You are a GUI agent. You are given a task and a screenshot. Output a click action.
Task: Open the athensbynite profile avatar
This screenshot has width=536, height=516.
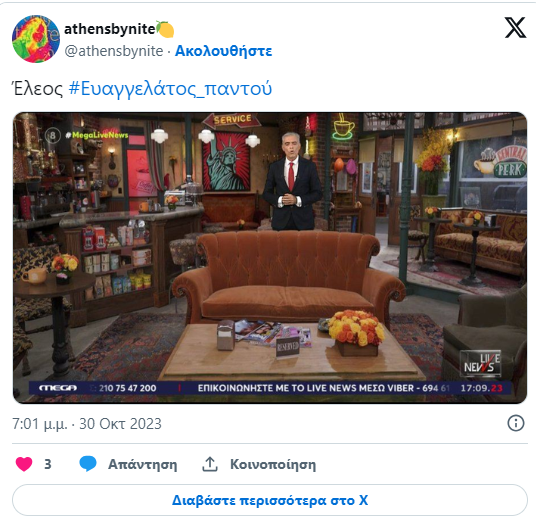point(36,39)
